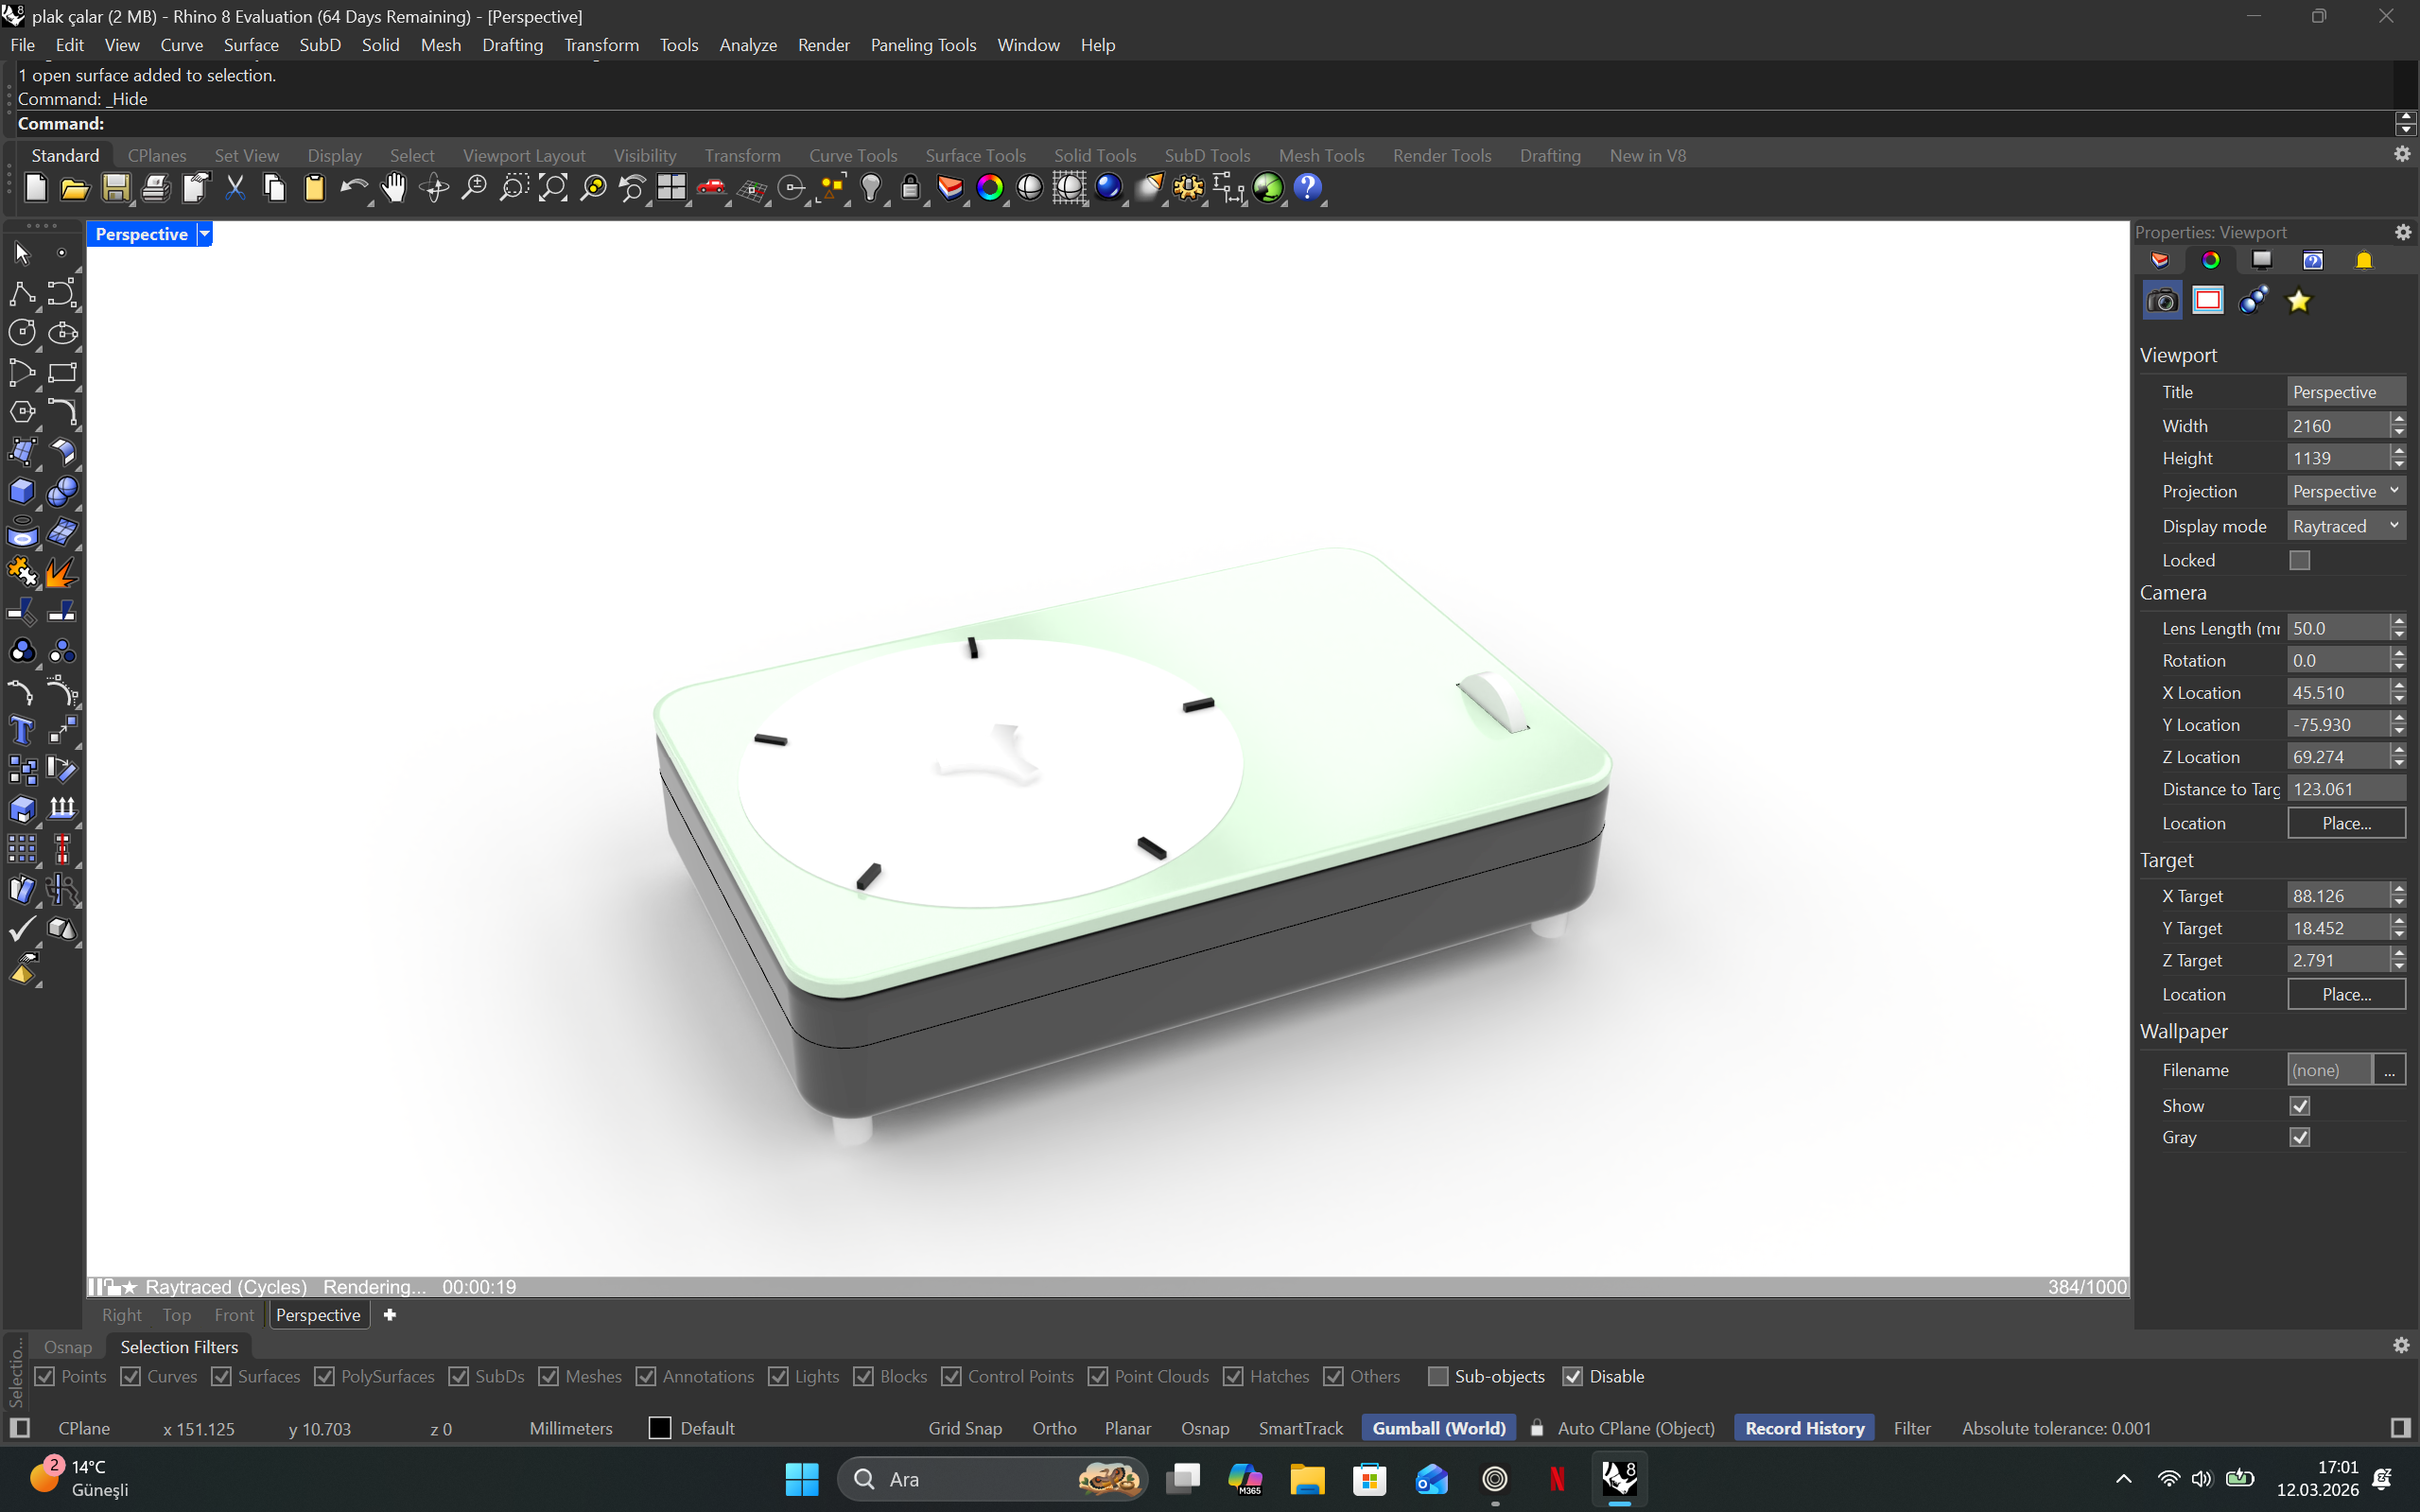
Task: Switch to the Surface Tools toolbar tab
Action: [x=975, y=156]
